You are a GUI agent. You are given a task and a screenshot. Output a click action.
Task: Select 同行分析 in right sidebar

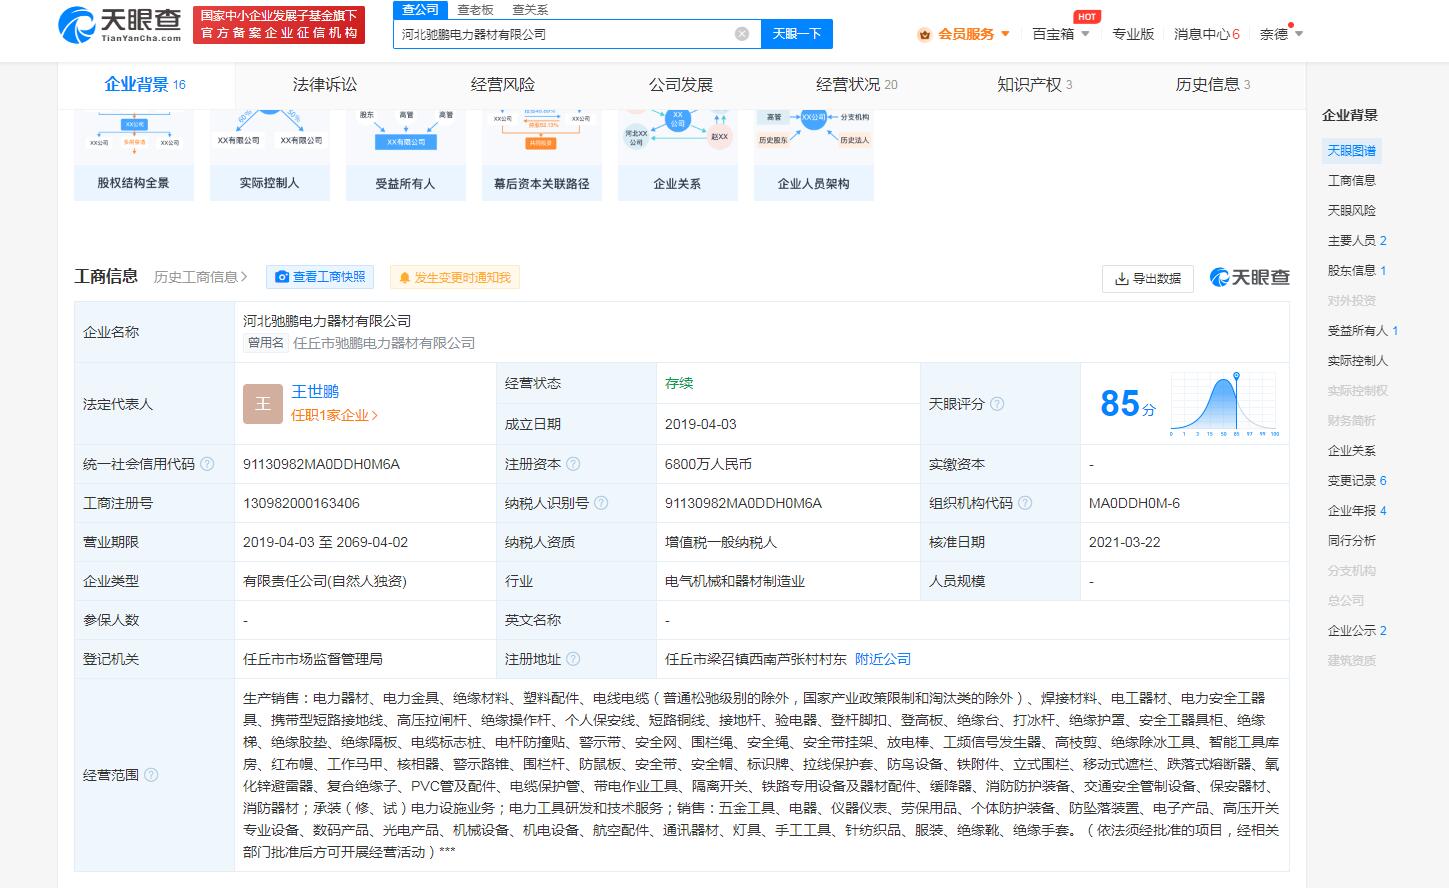pyautogui.click(x=1352, y=541)
